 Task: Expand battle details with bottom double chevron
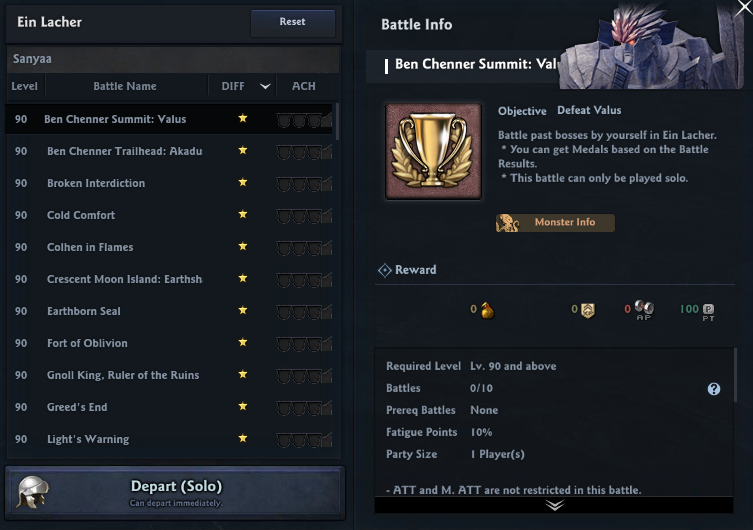coord(554,505)
